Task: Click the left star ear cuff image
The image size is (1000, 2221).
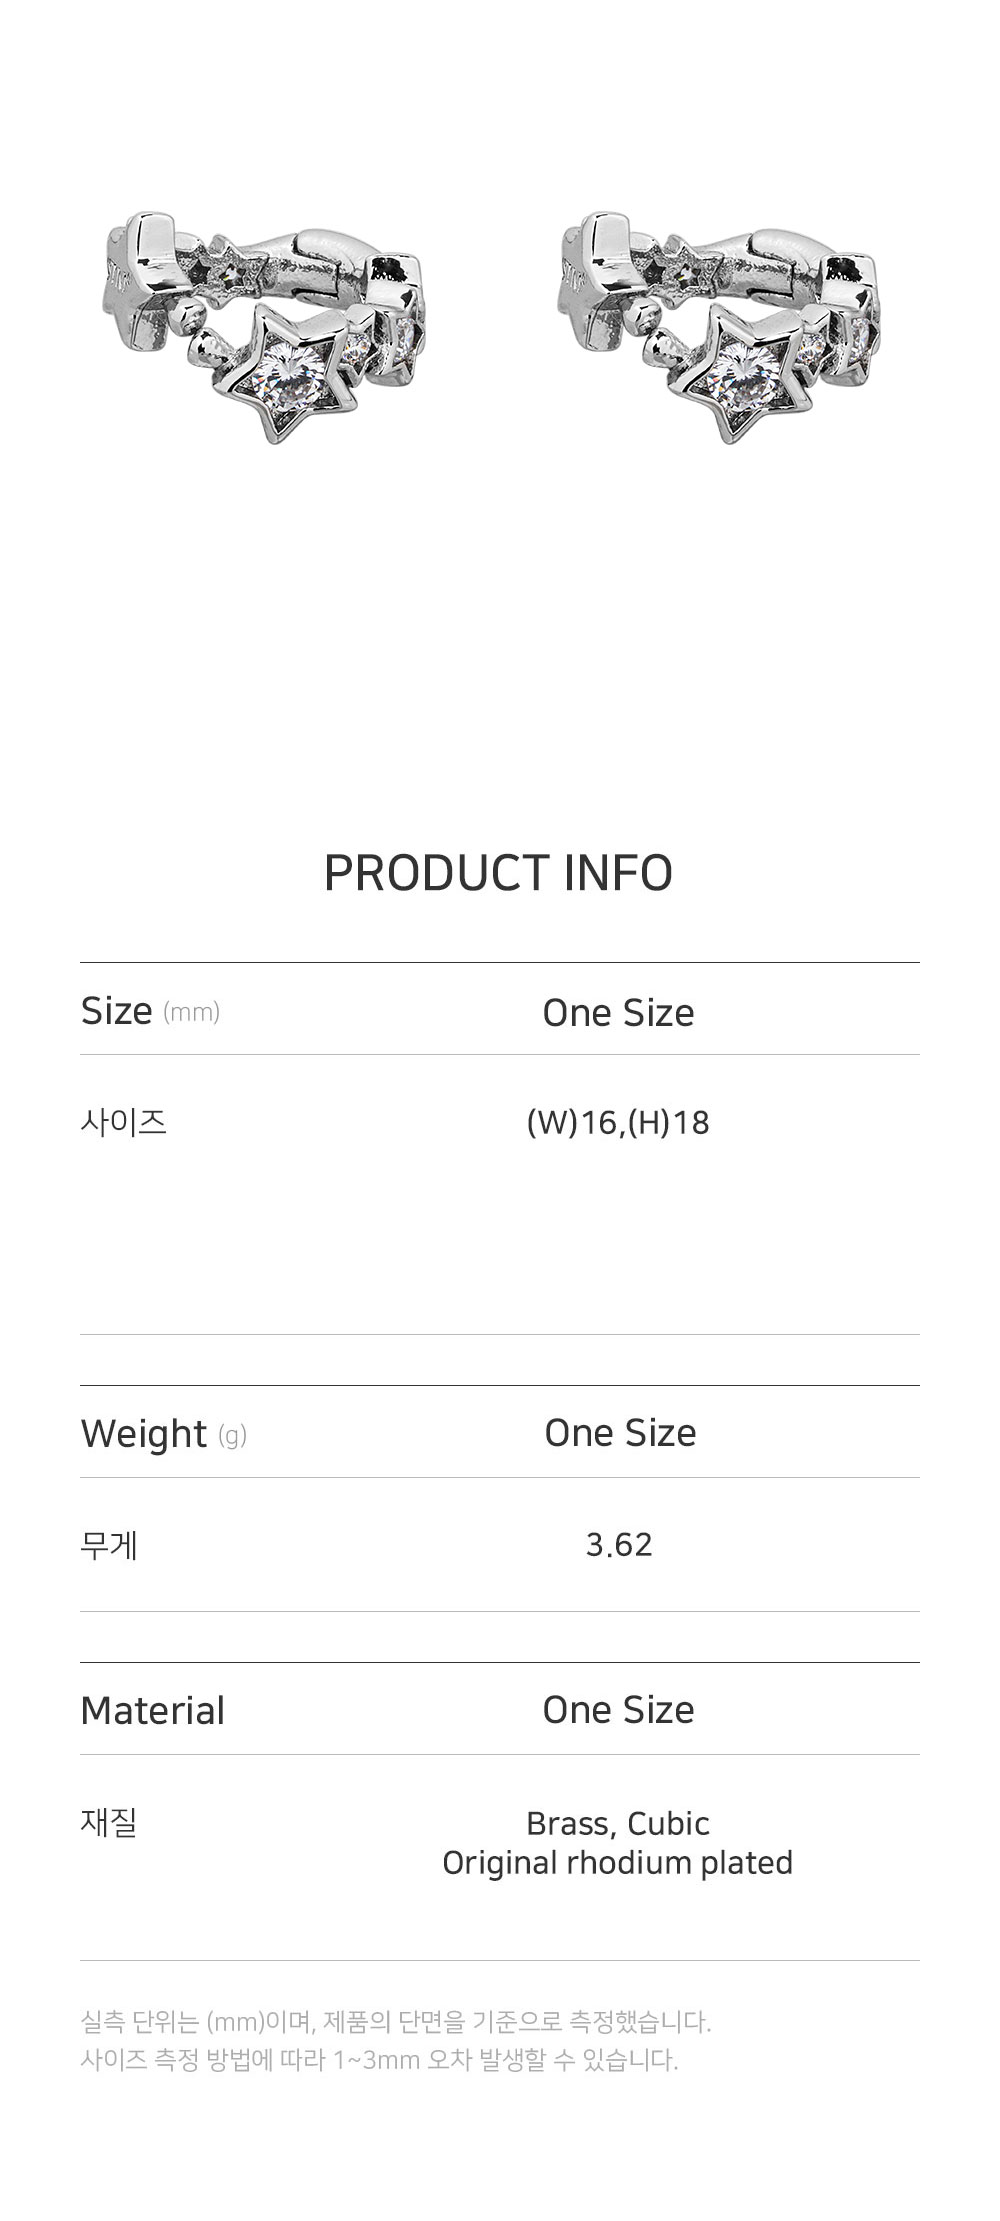Action: 263,322
